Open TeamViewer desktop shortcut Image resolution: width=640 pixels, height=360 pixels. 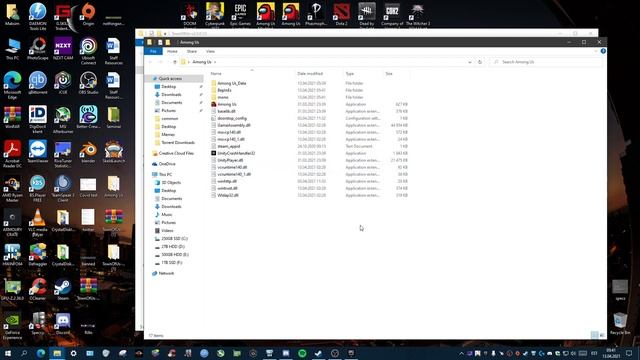click(x=38, y=152)
